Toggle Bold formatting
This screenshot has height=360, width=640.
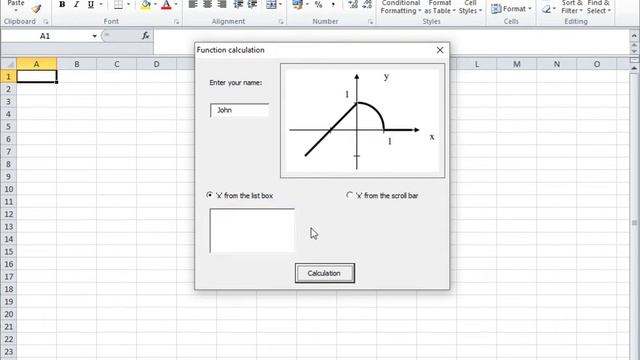tap(62, 4)
